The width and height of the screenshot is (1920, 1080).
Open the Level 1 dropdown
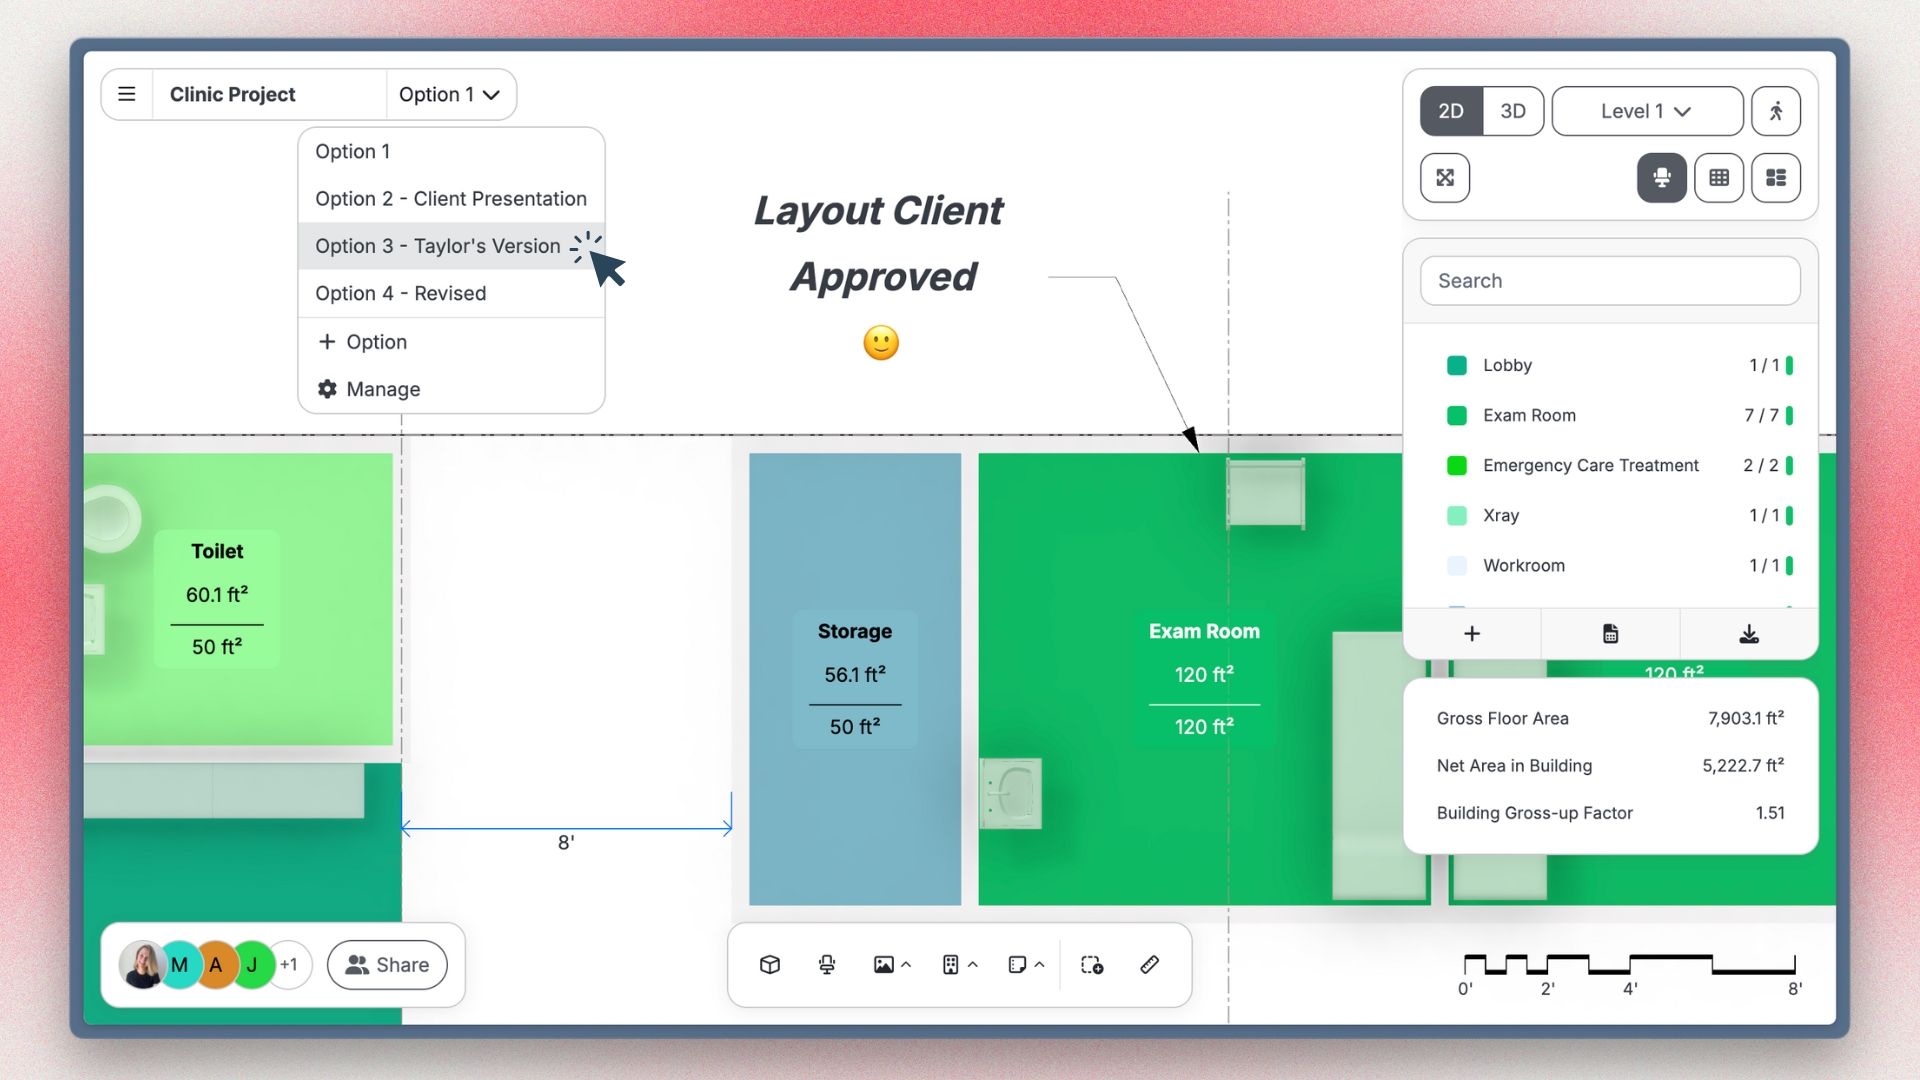[x=1646, y=111]
